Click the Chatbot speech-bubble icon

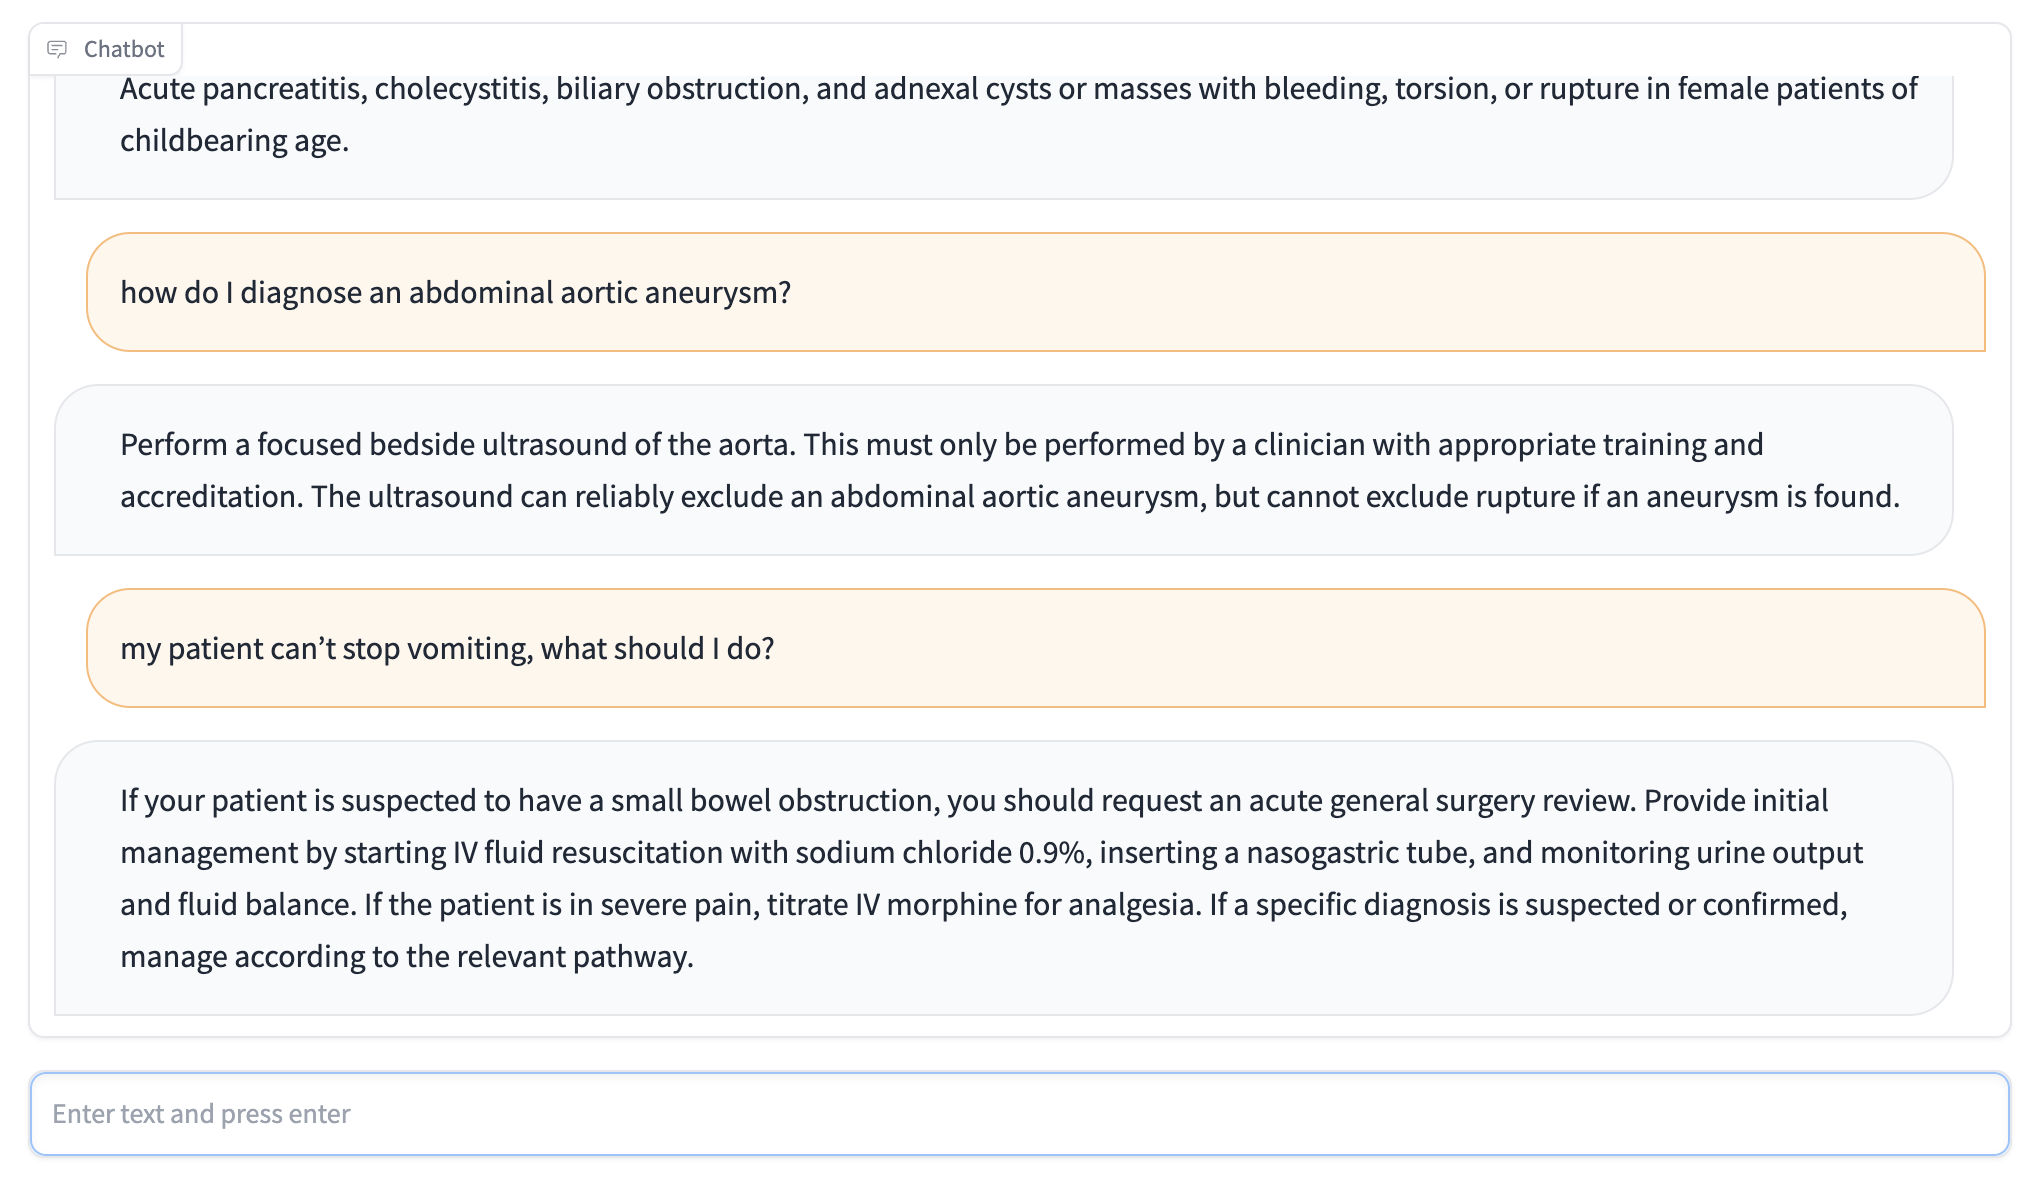[x=58, y=49]
